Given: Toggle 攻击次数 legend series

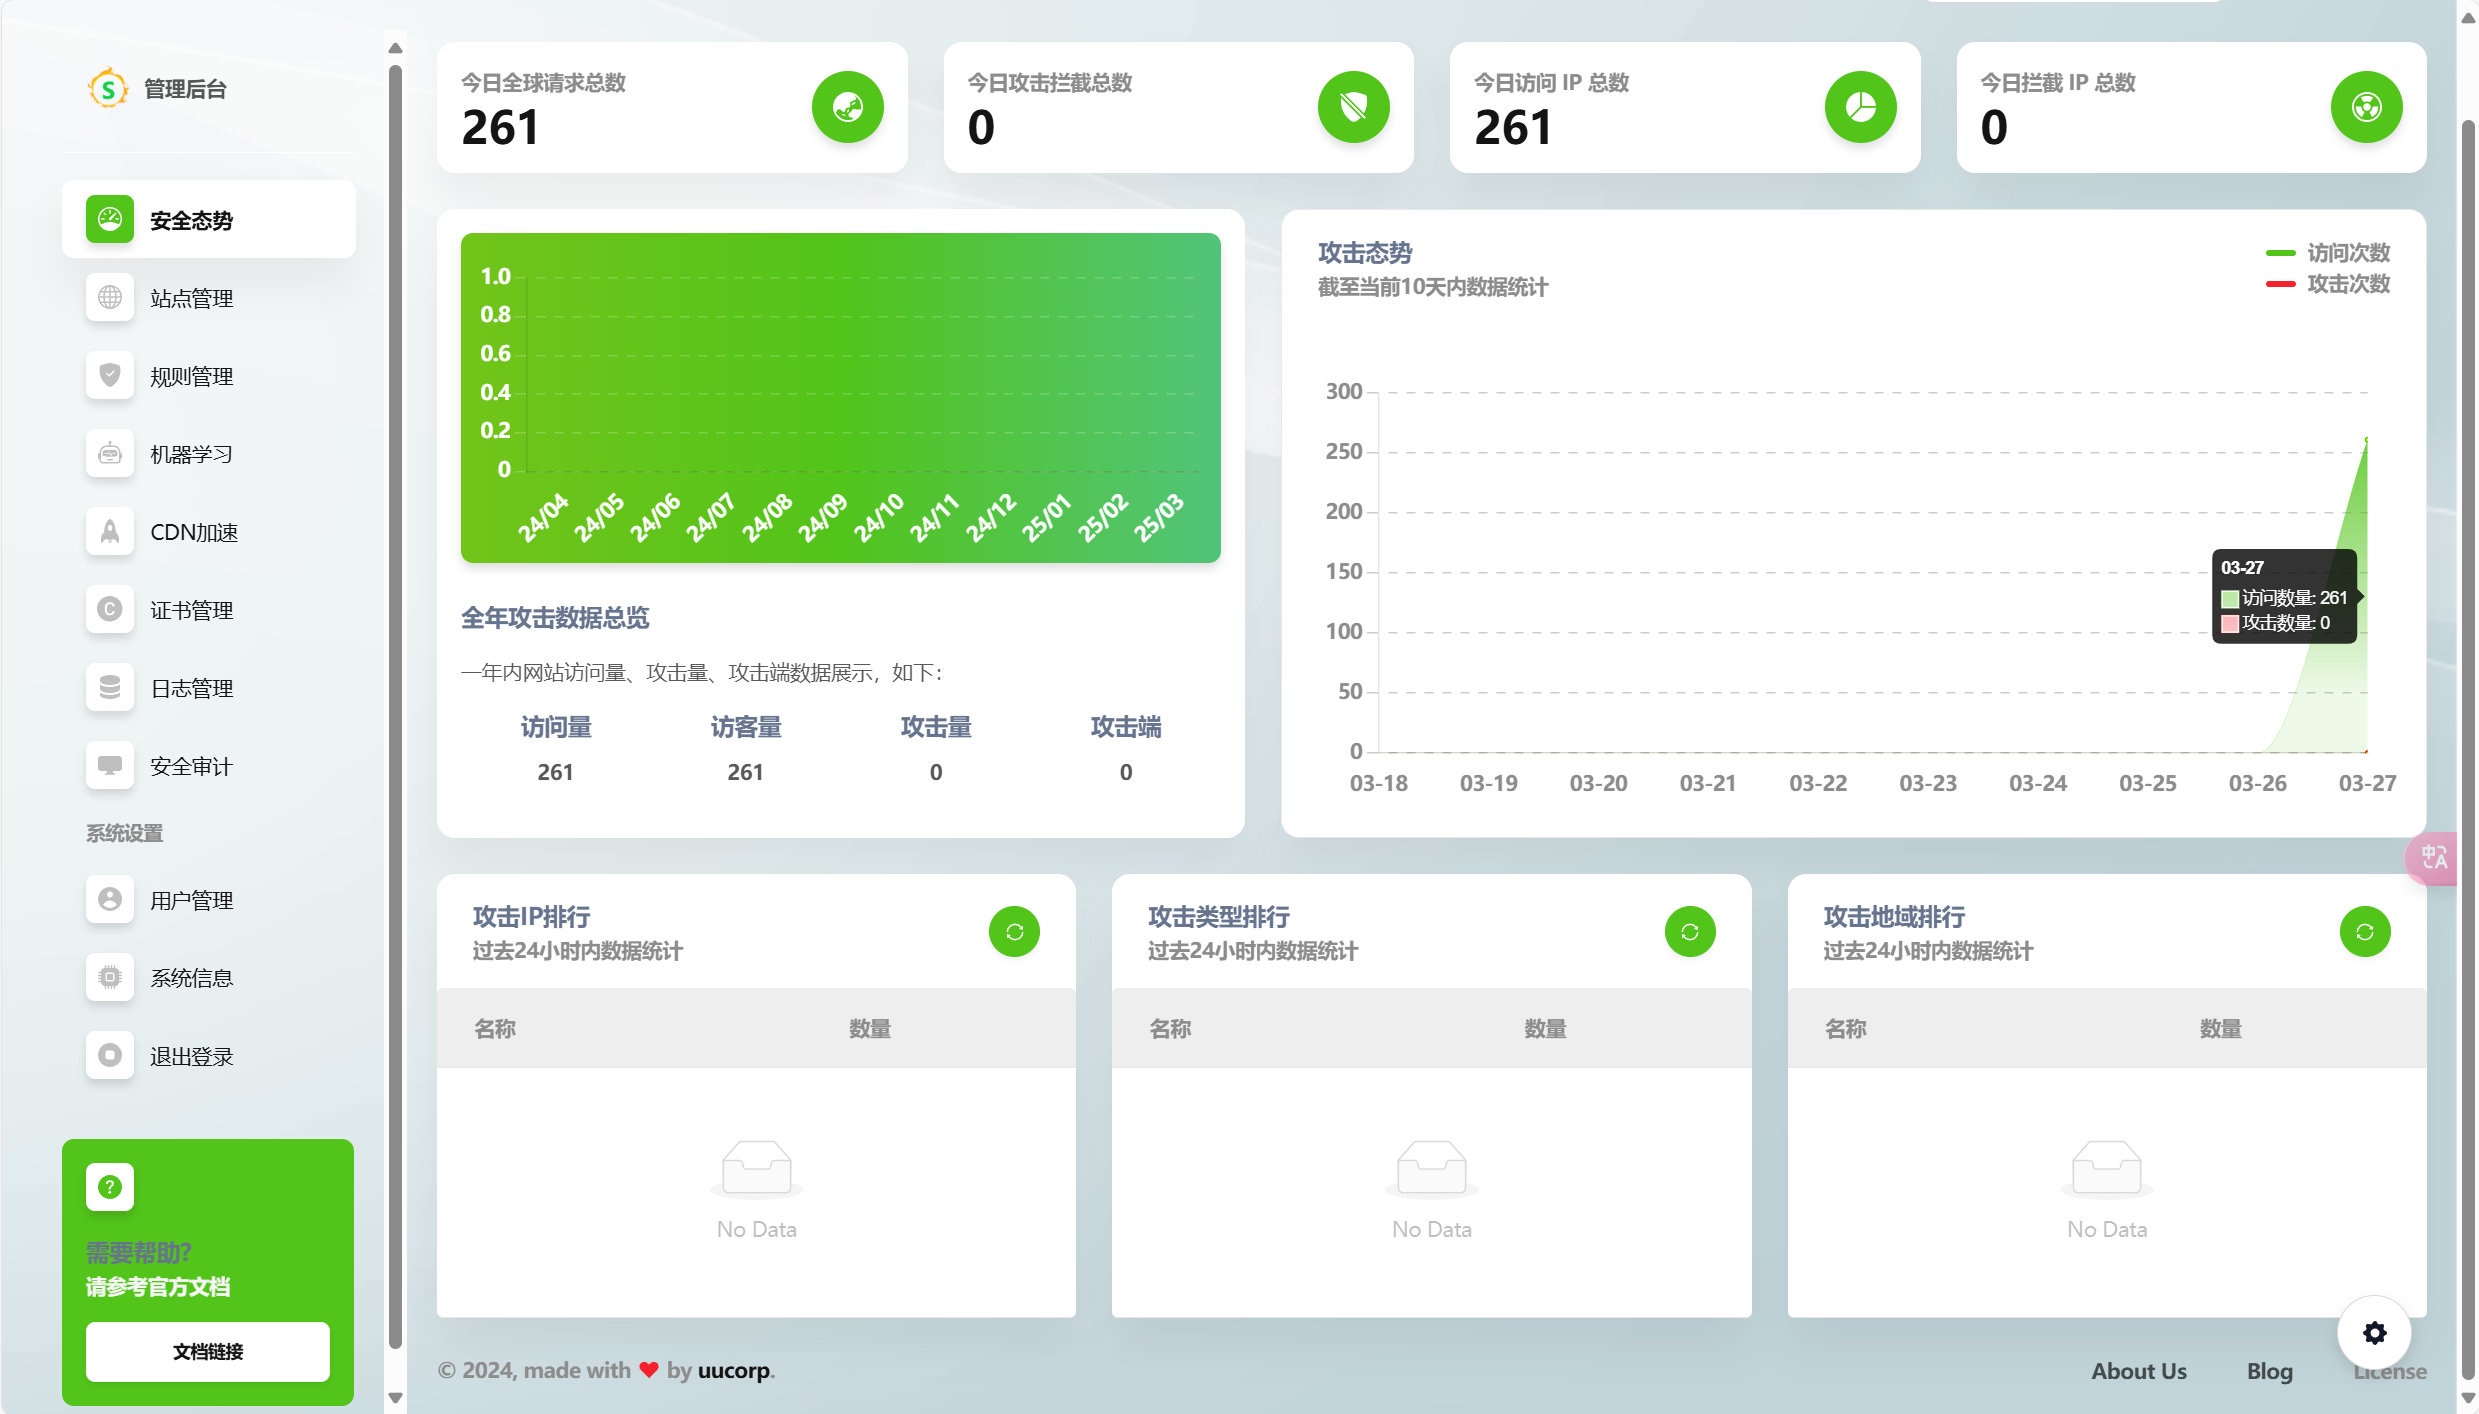Looking at the screenshot, I should click(x=2328, y=284).
